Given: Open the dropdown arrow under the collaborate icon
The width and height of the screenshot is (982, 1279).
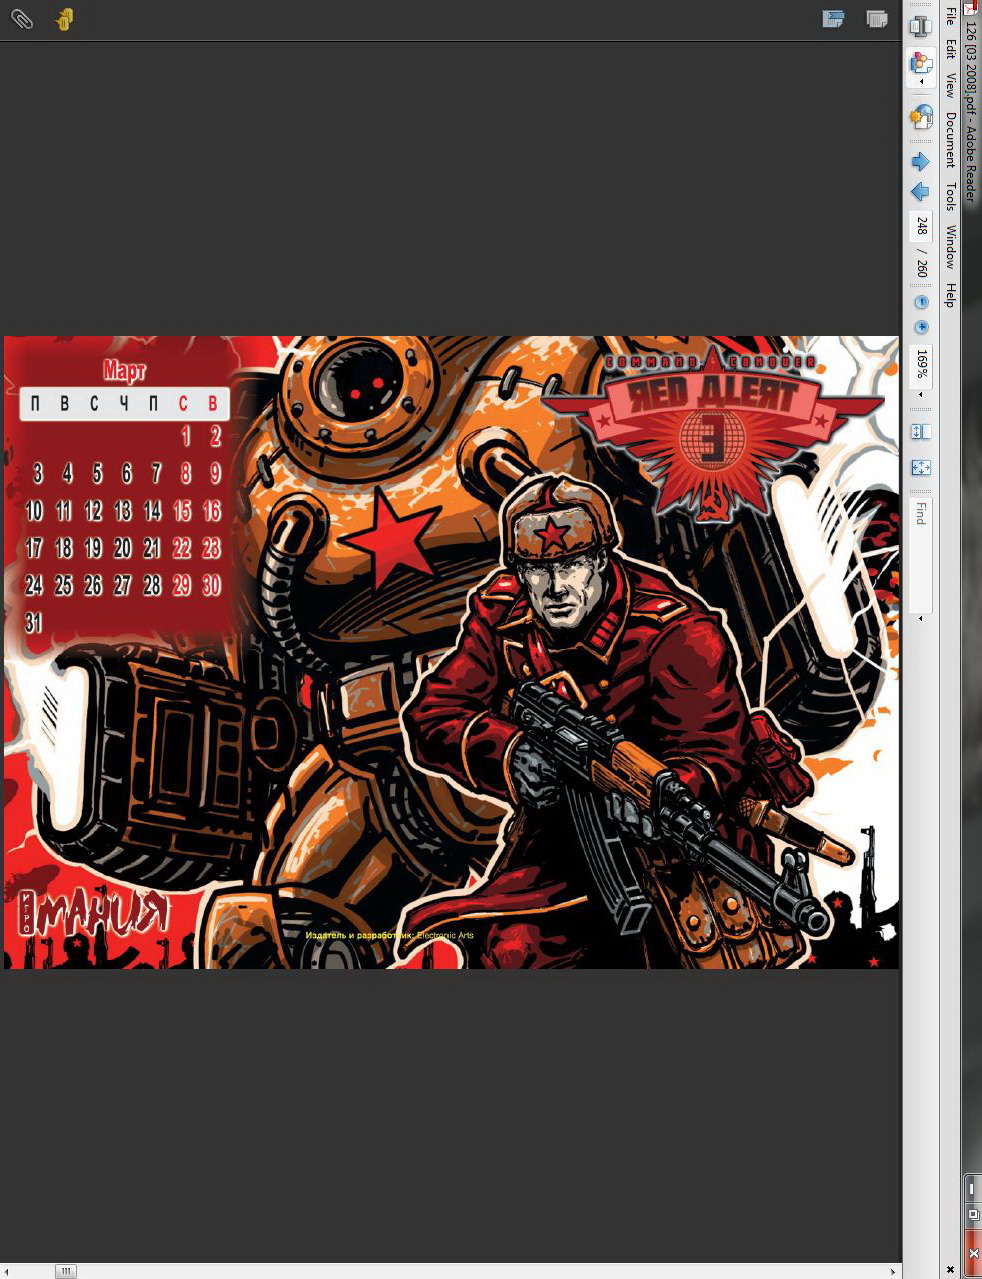Looking at the screenshot, I should pyautogui.click(x=921, y=83).
